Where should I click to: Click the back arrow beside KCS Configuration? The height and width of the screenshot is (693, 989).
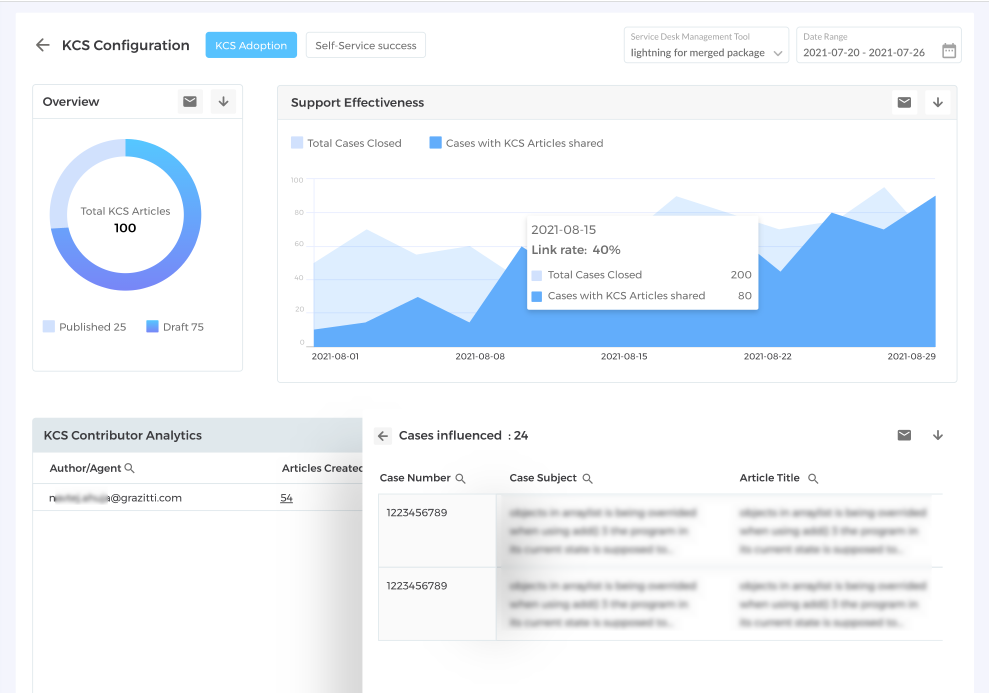pos(42,45)
